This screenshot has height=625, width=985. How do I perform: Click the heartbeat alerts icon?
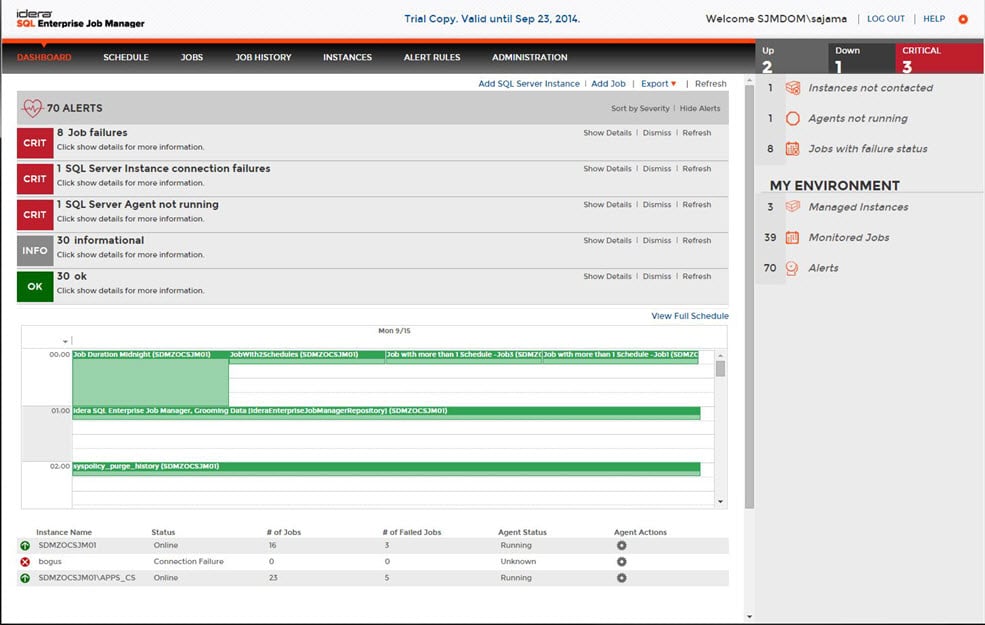point(32,108)
